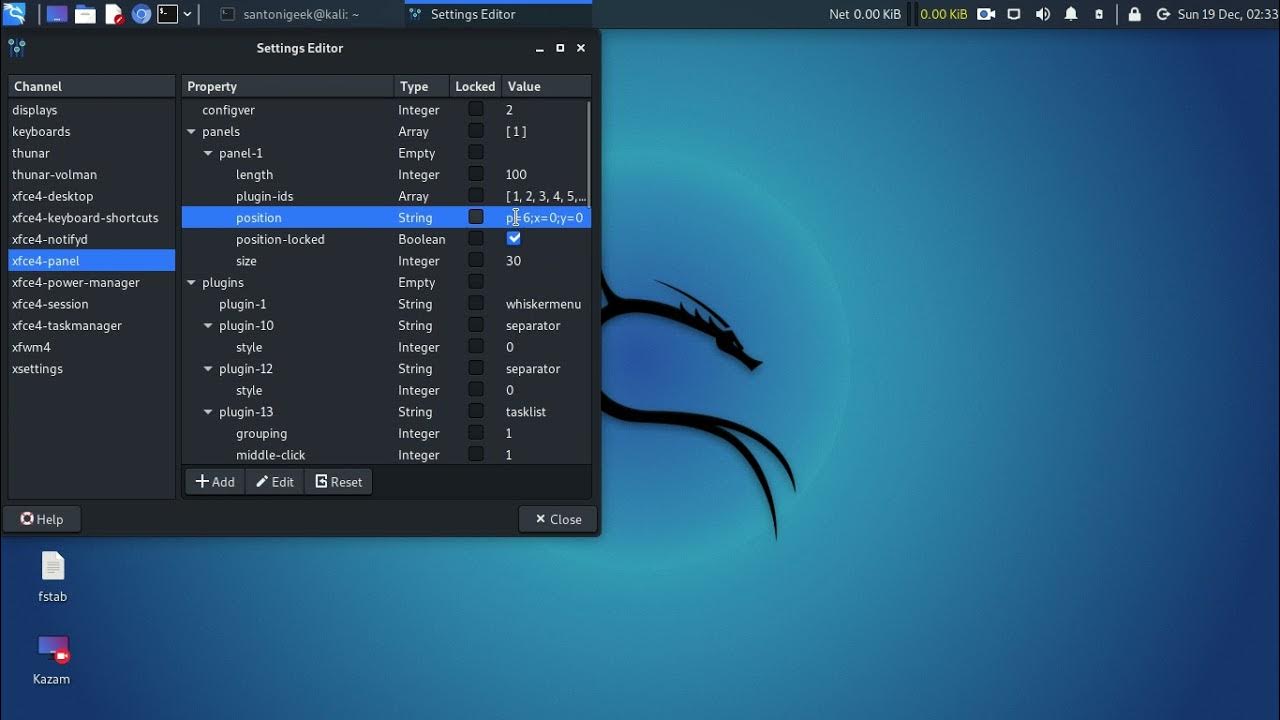
Task: Collapse the plugin-10 tree node
Action: [208, 326]
